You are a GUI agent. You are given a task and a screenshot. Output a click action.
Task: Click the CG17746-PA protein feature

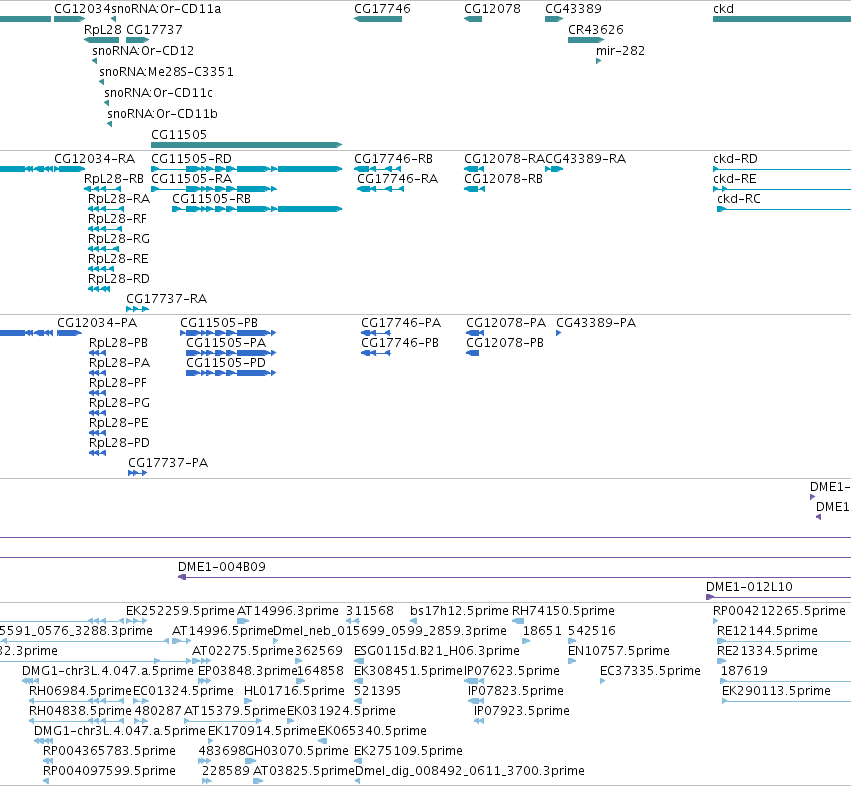coord(376,333)
